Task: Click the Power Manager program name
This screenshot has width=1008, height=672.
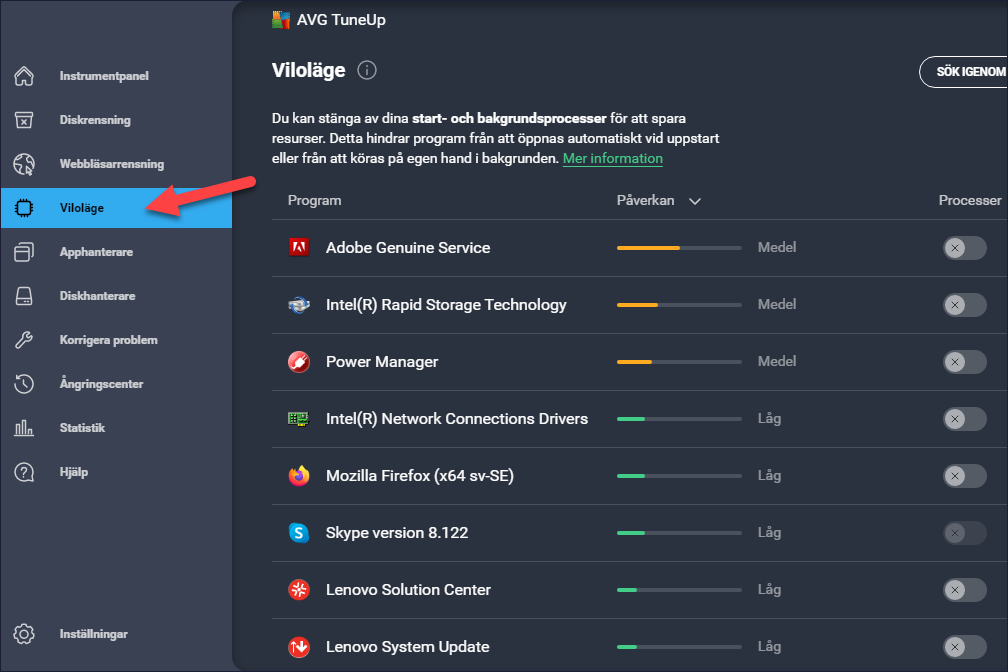Action: tap(382, 361)
